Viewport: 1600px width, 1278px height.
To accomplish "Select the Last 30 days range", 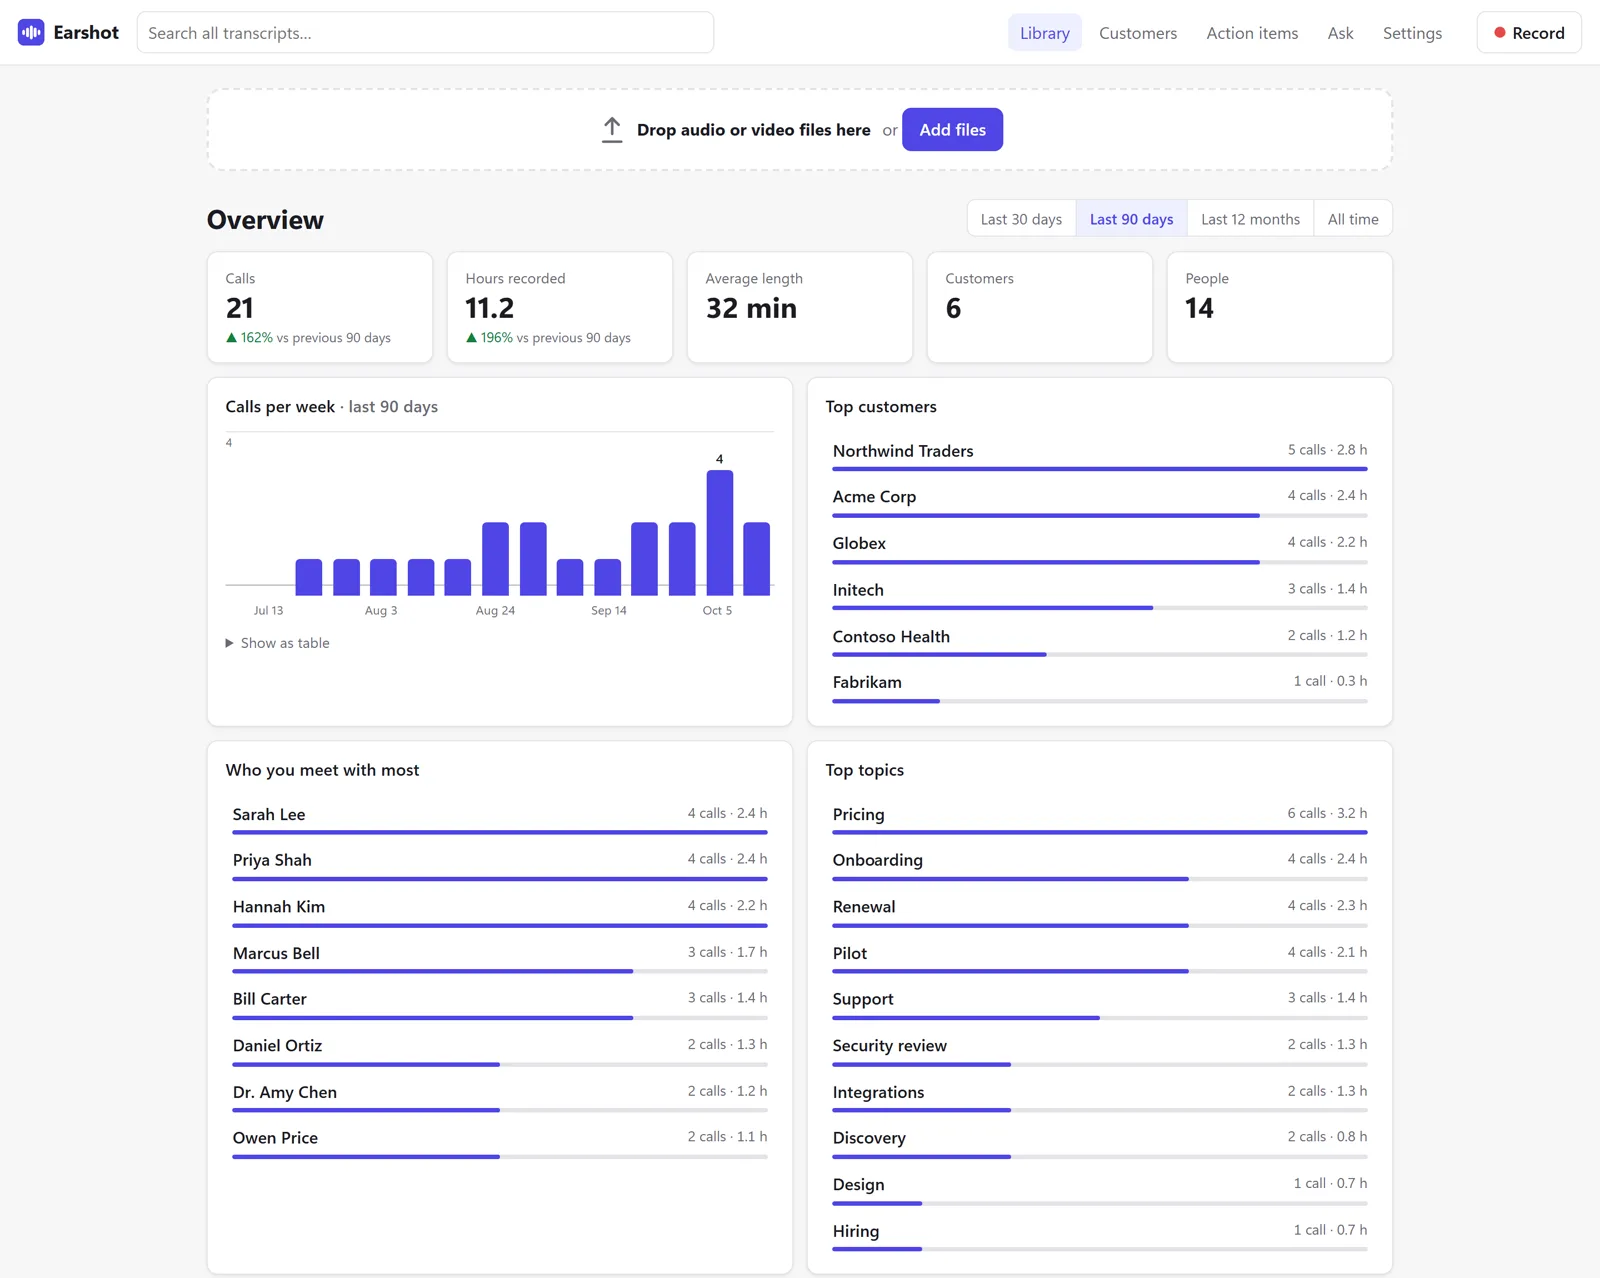I will [1021, 219].
